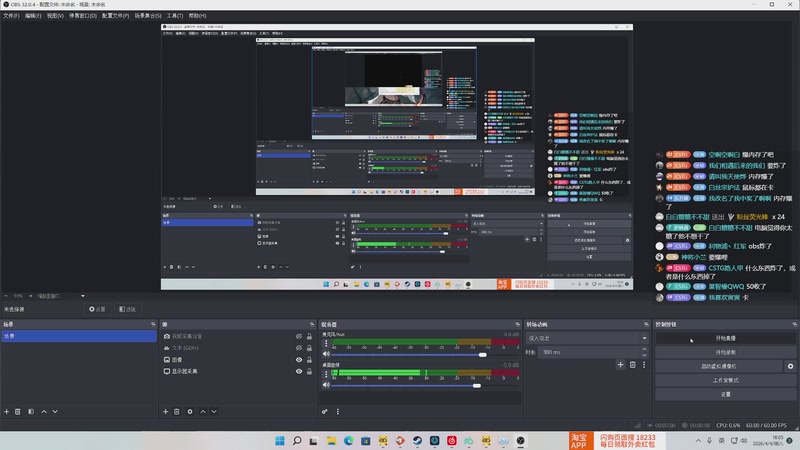
Task: Mute the 麦克风/Aux speaker icon
Action: click(x=326, y=354)
